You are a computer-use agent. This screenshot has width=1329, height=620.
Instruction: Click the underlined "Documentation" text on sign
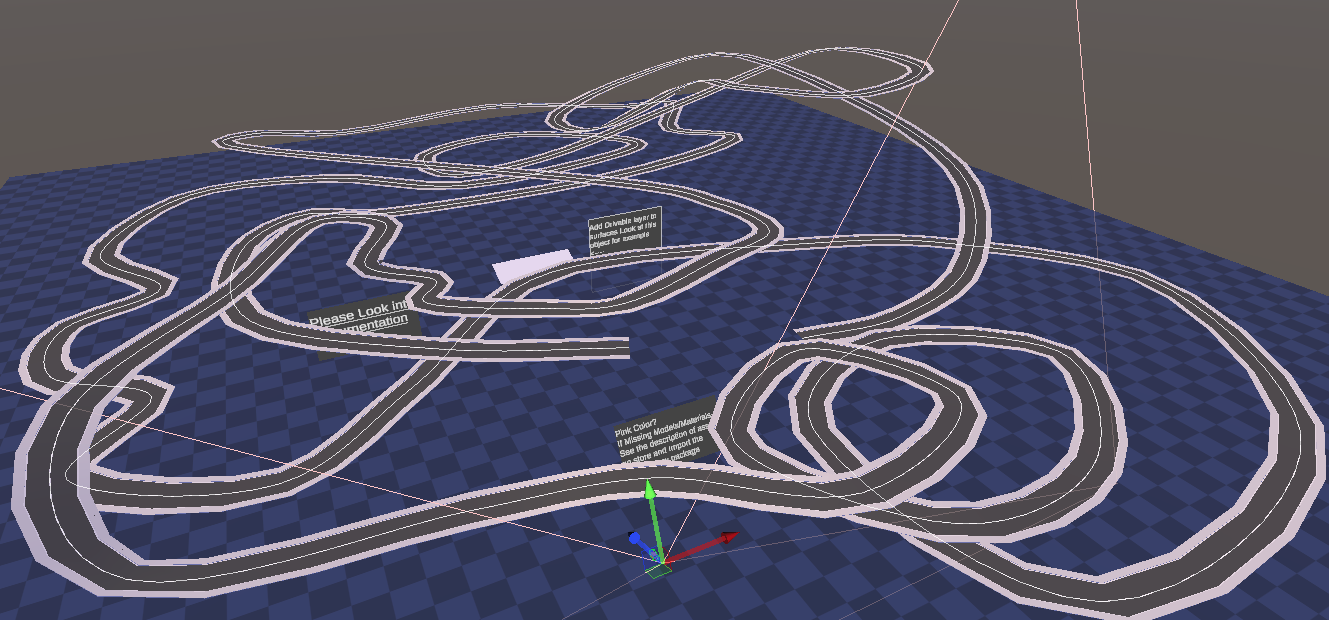362,324
